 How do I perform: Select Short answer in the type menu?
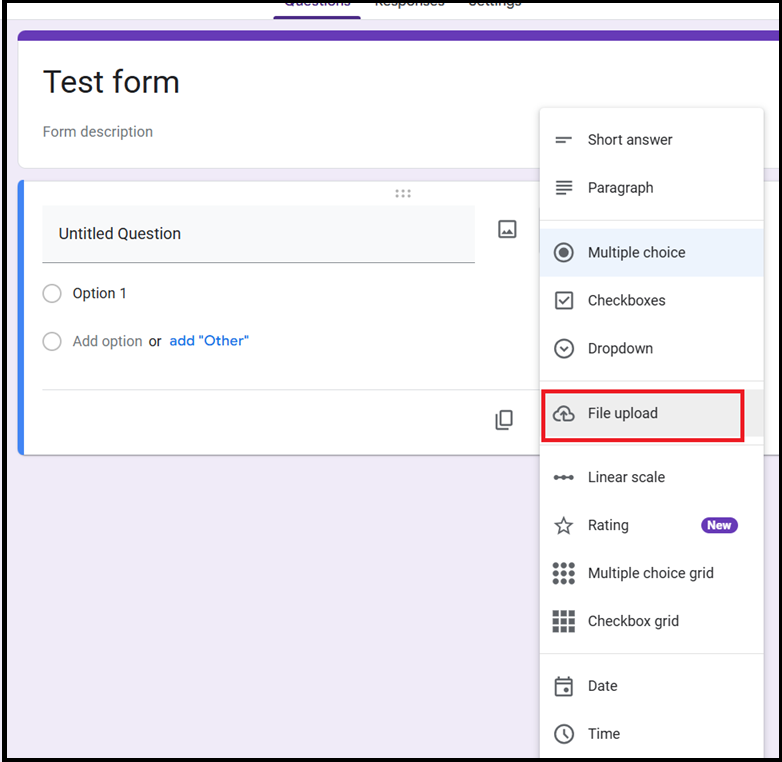(629, 140)
